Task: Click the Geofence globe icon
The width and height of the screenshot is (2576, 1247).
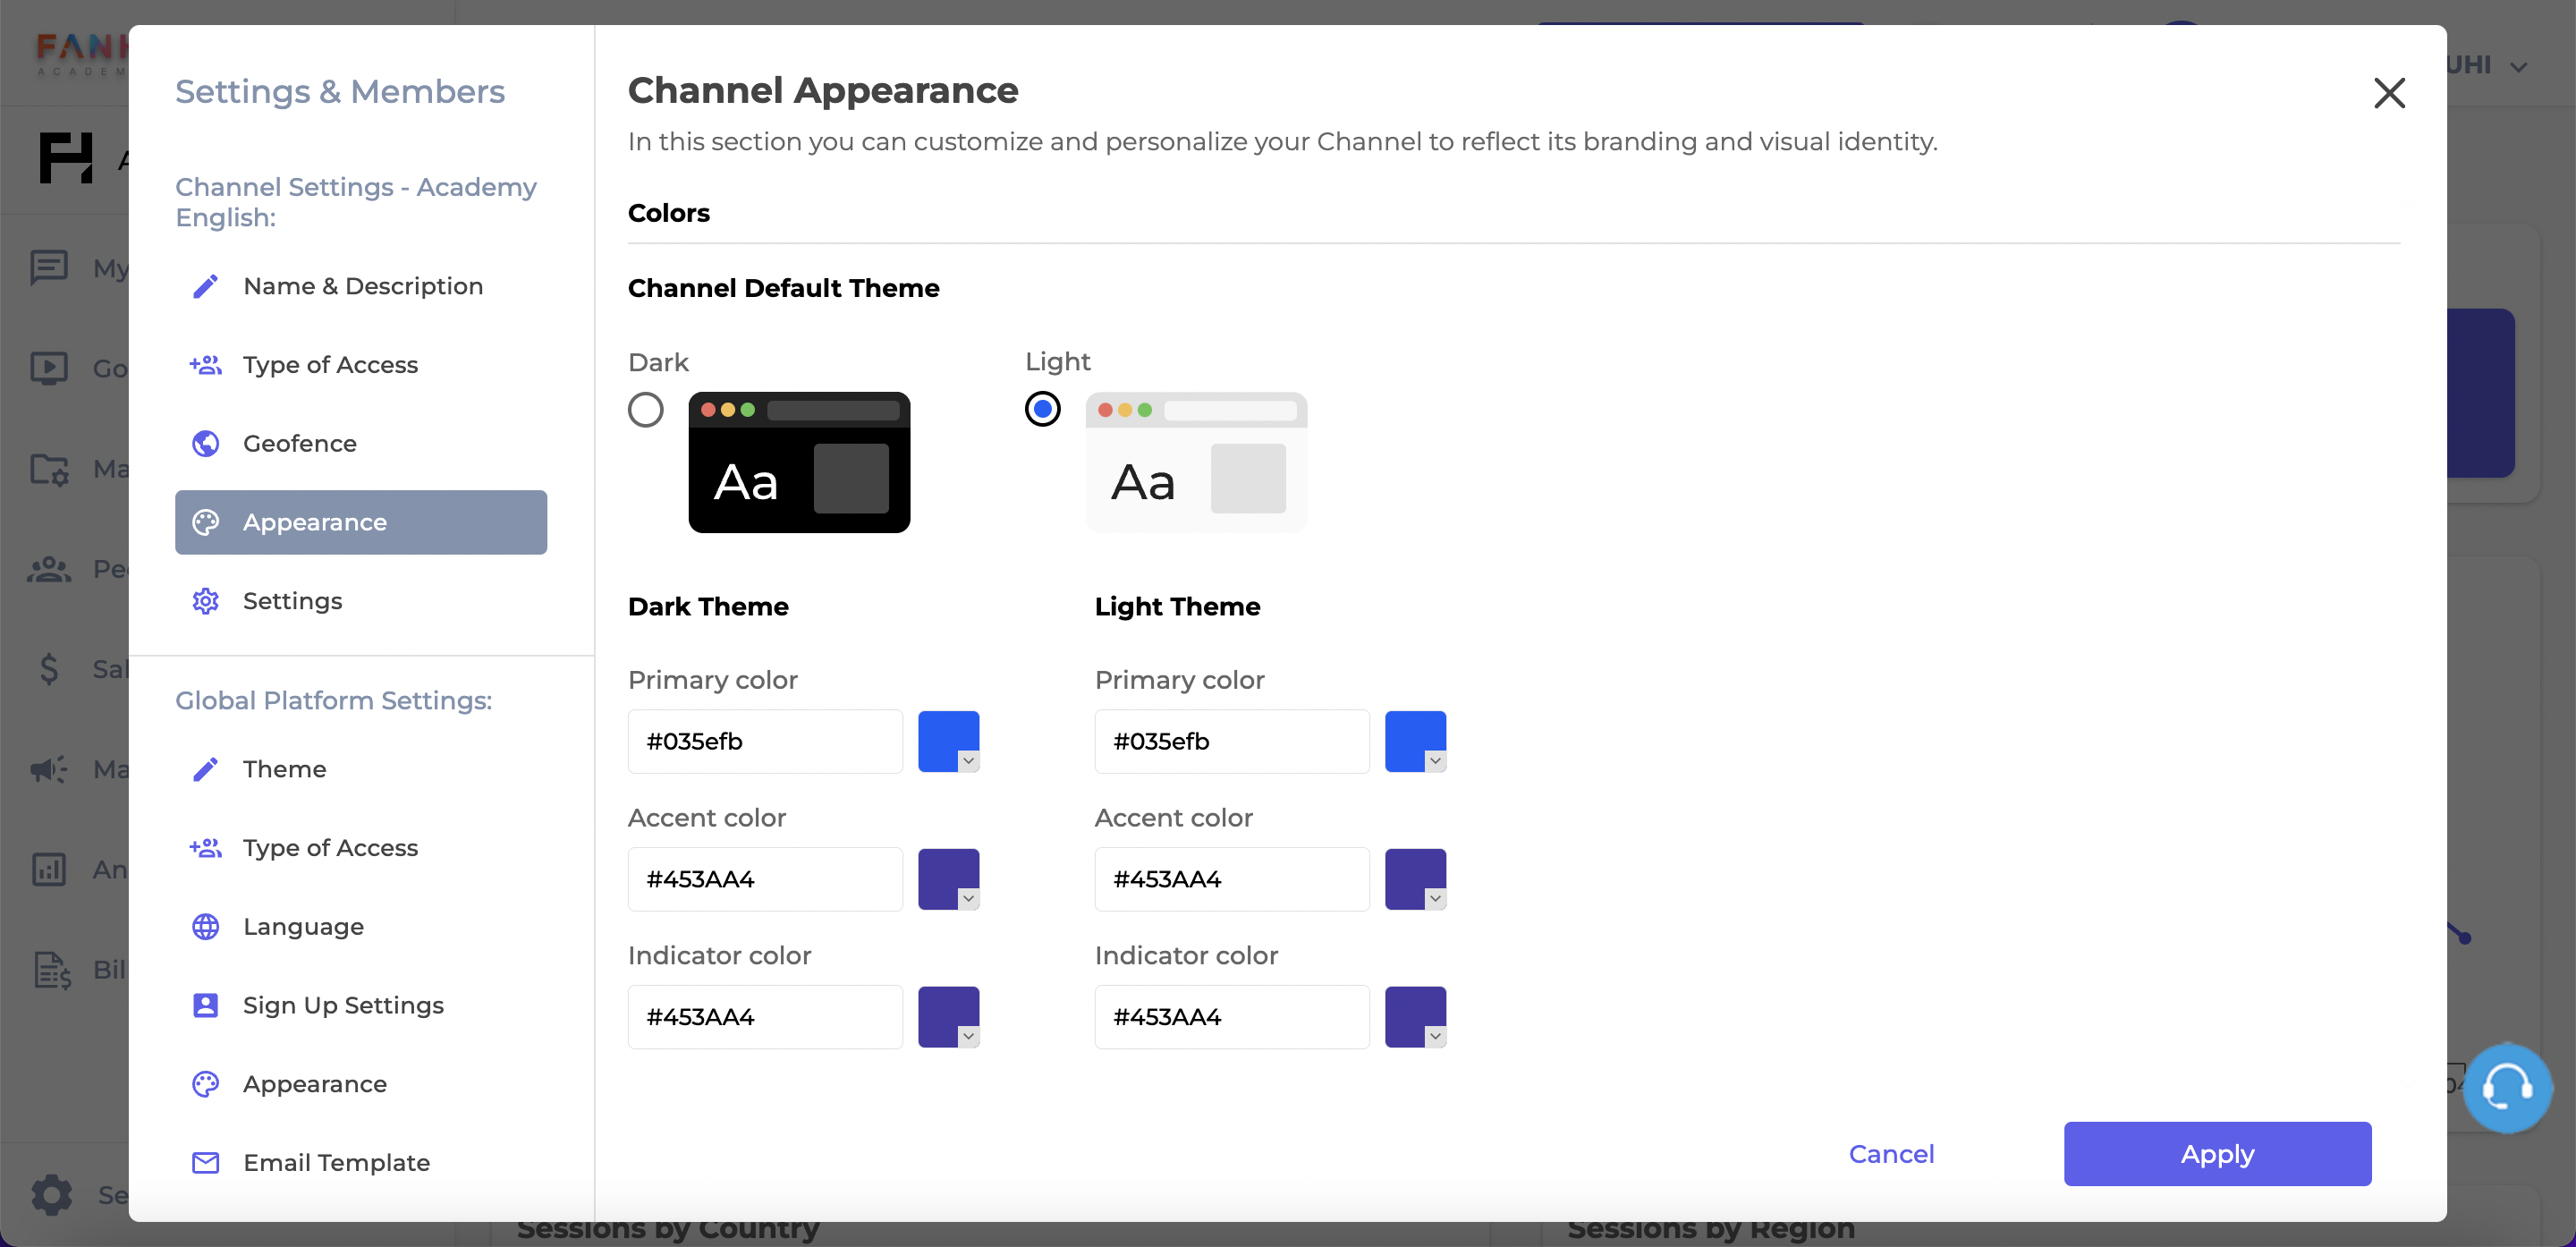Action: coord(206,444)
